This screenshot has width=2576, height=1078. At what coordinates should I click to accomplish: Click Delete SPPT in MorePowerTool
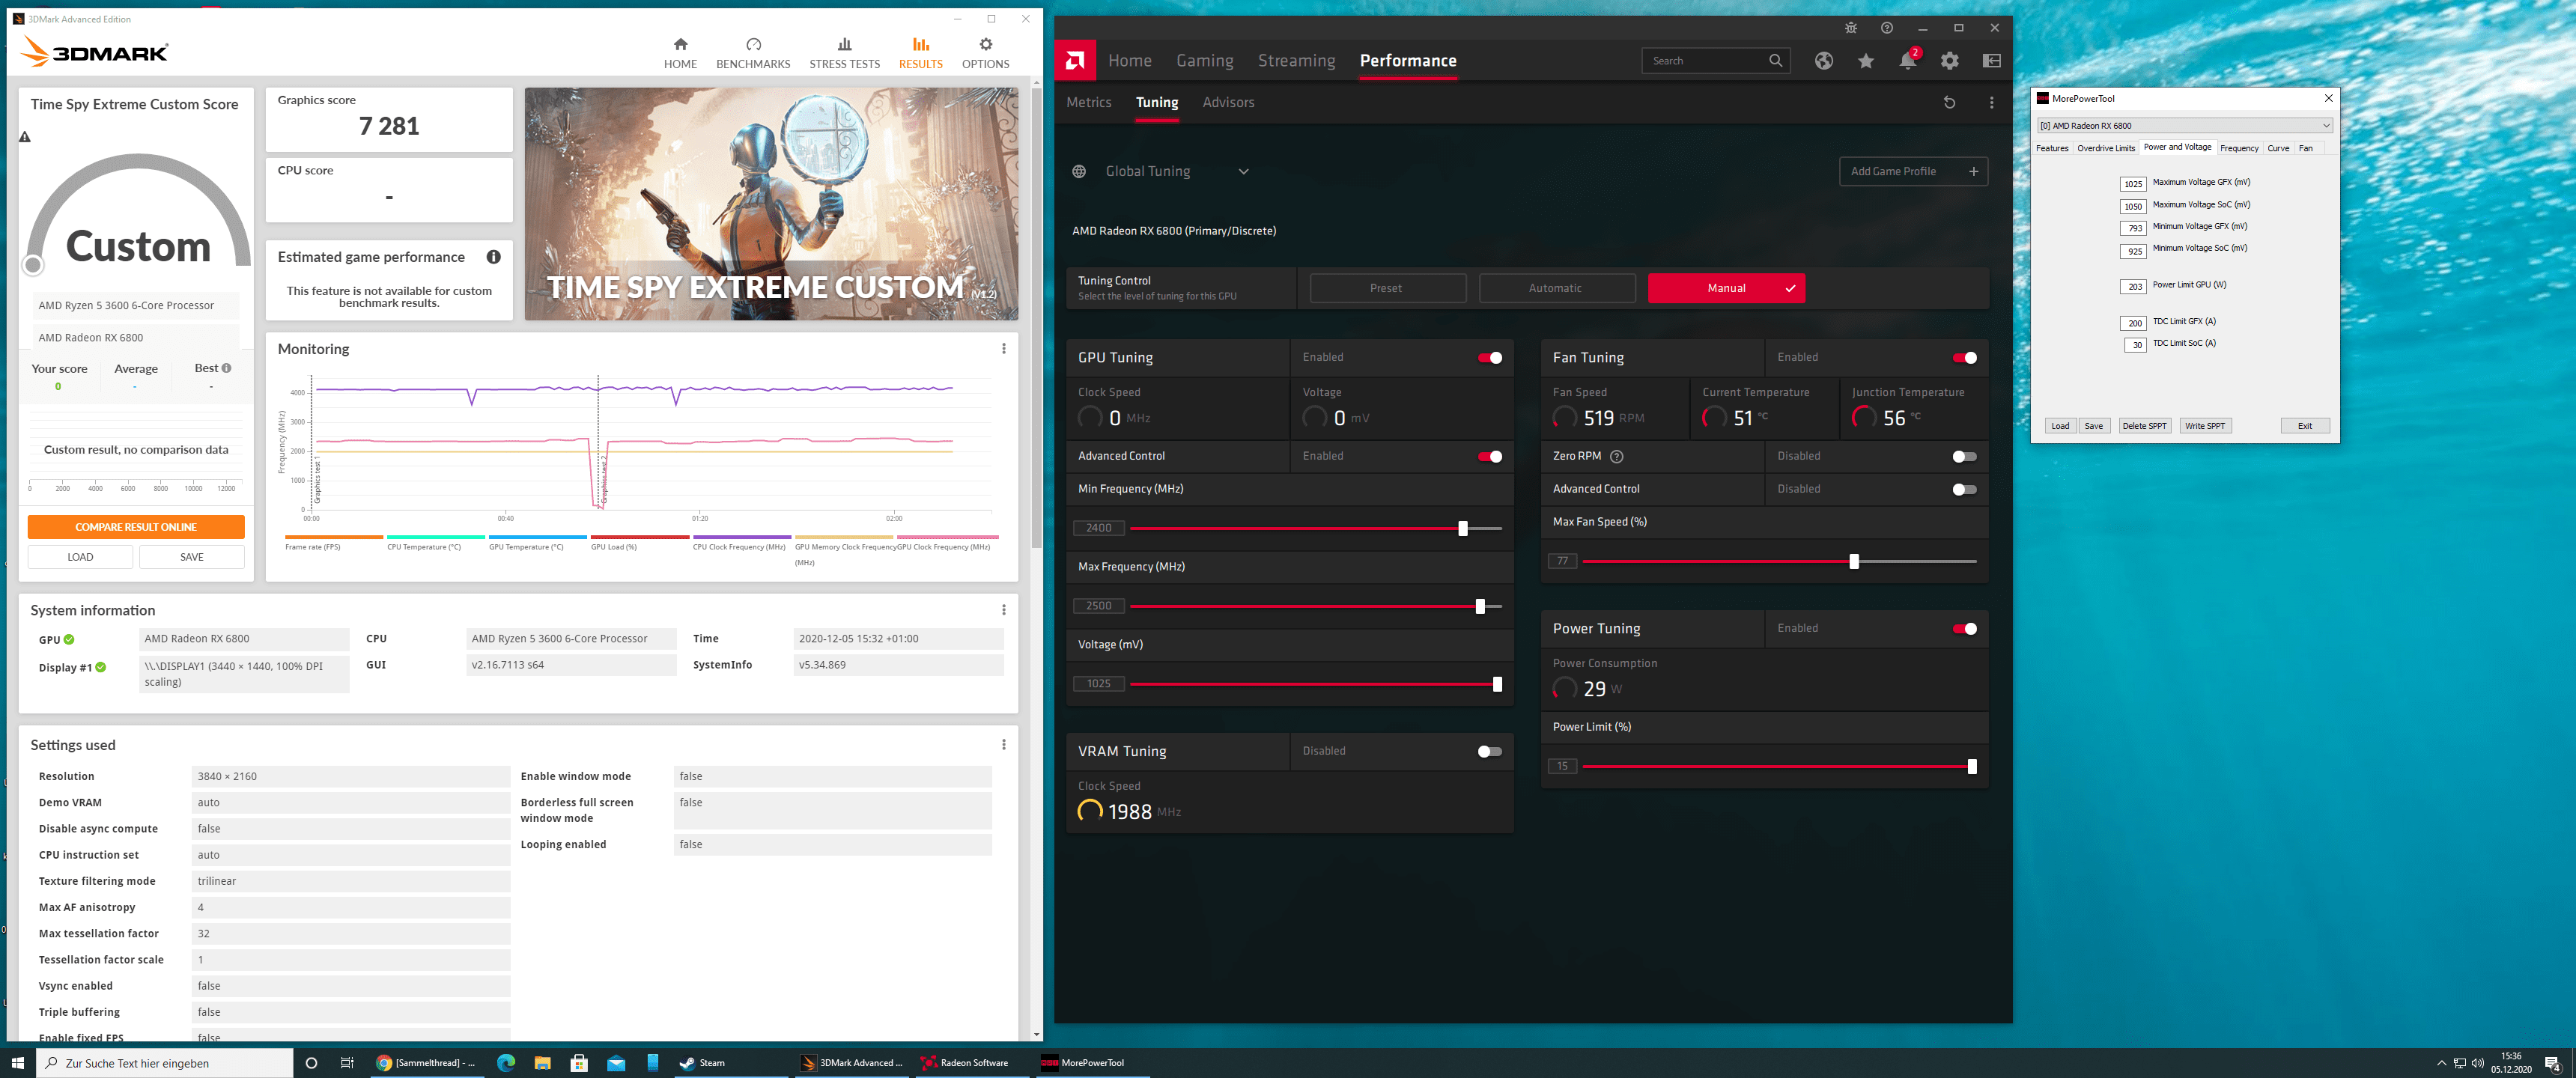[2144, 426]
